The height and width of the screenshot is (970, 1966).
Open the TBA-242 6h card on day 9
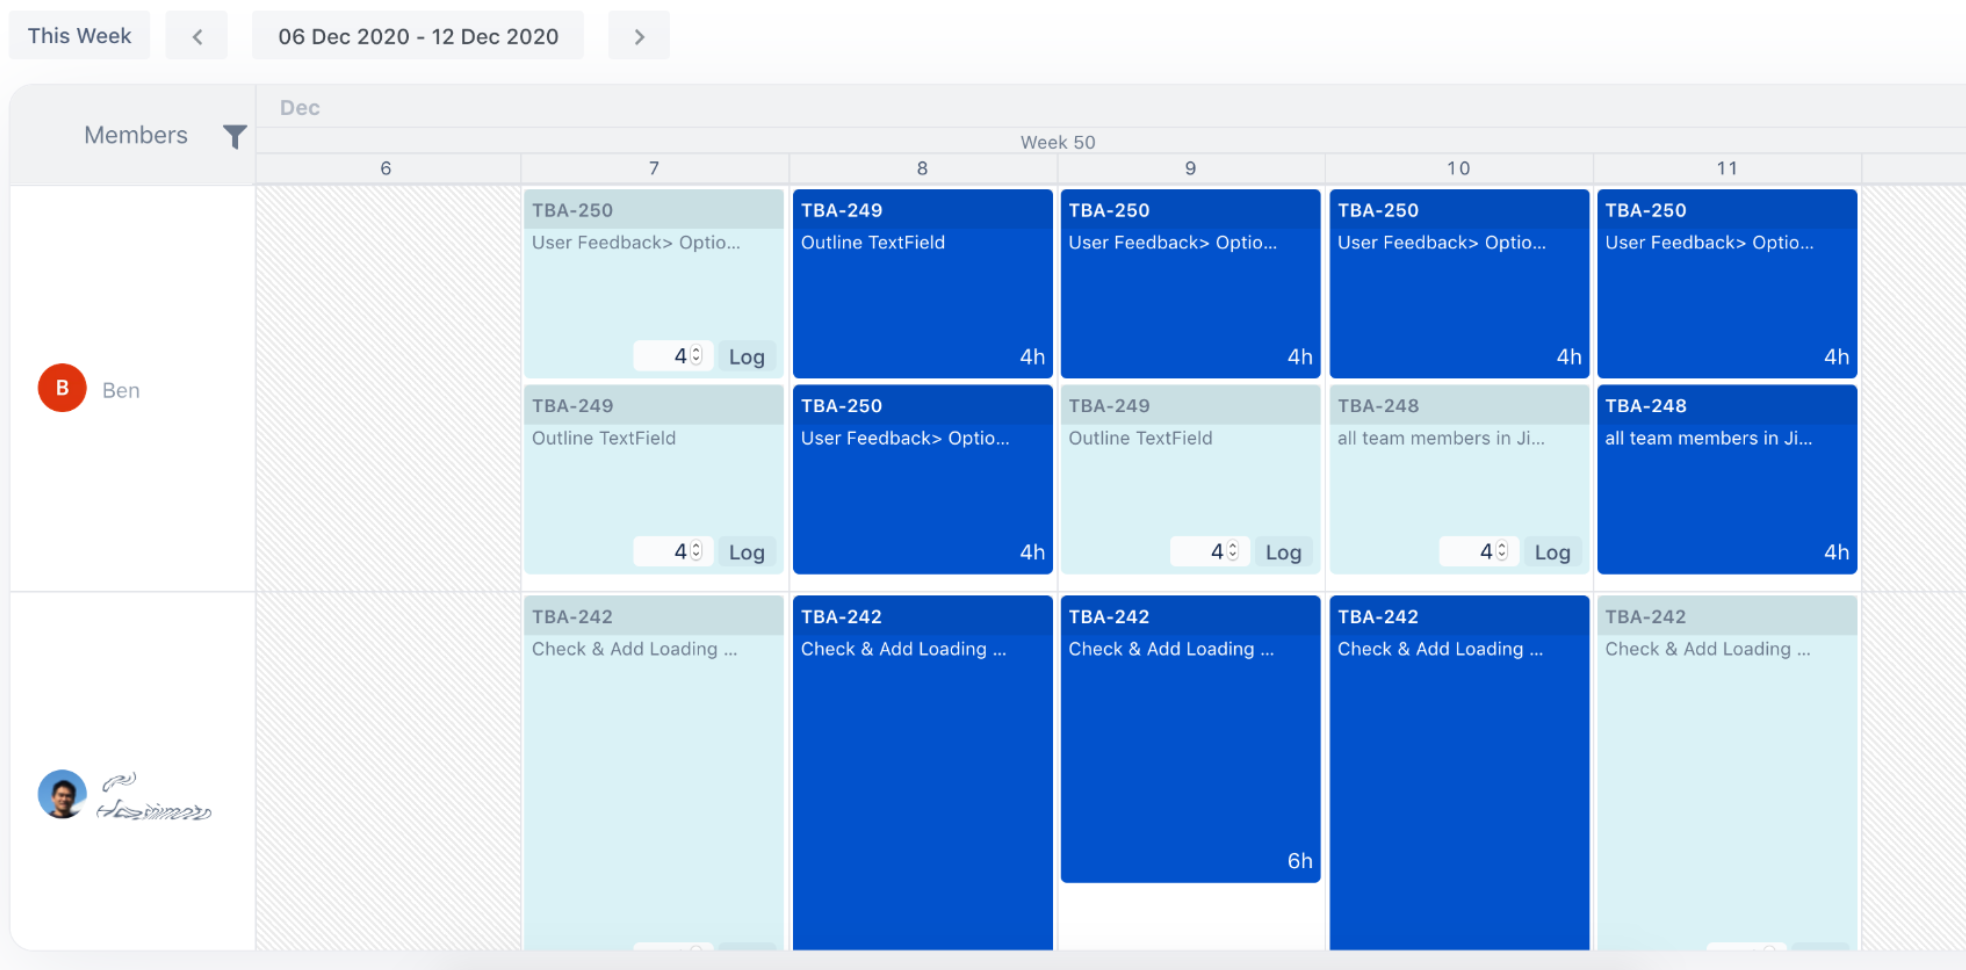(x=1190, y=739)
